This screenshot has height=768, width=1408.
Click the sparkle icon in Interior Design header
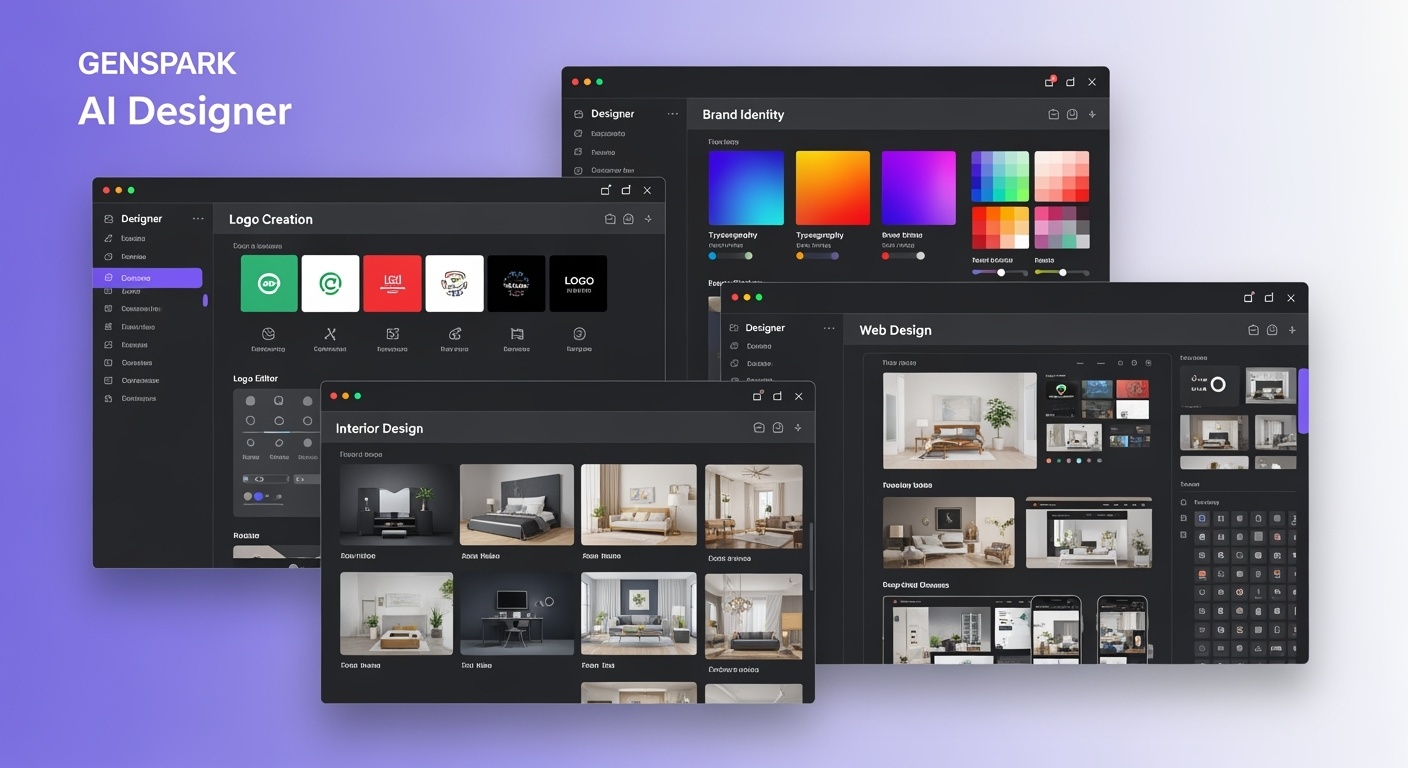coord(798,428)
